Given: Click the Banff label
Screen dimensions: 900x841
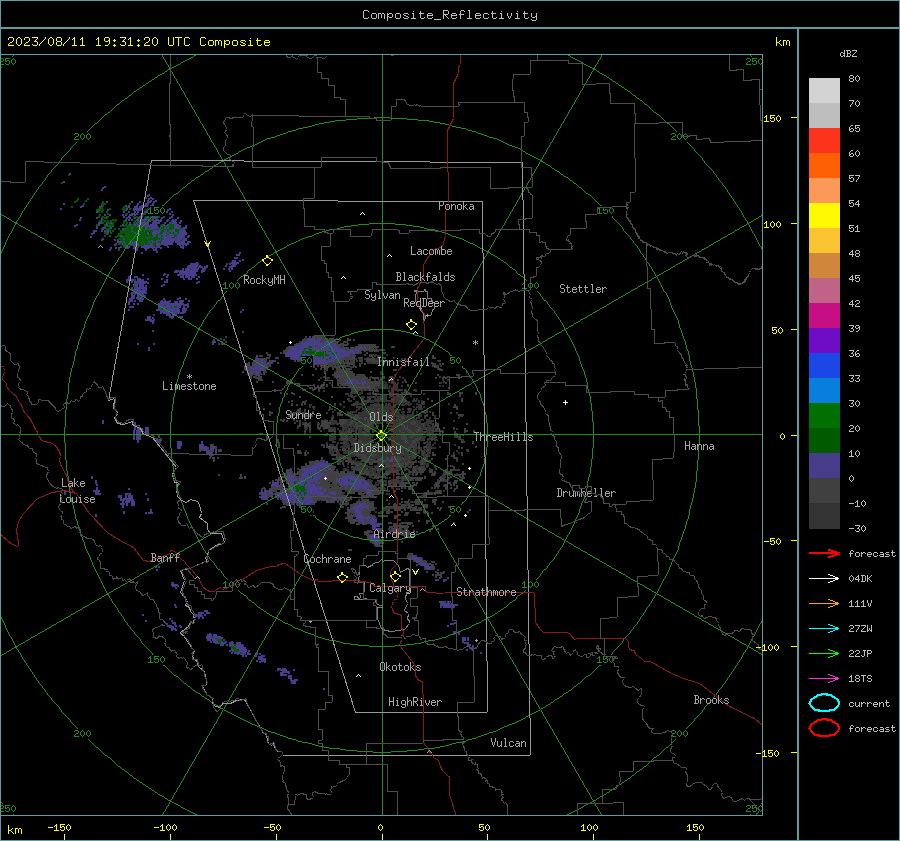Looking at the screenshot, I should tap(165, 557).
